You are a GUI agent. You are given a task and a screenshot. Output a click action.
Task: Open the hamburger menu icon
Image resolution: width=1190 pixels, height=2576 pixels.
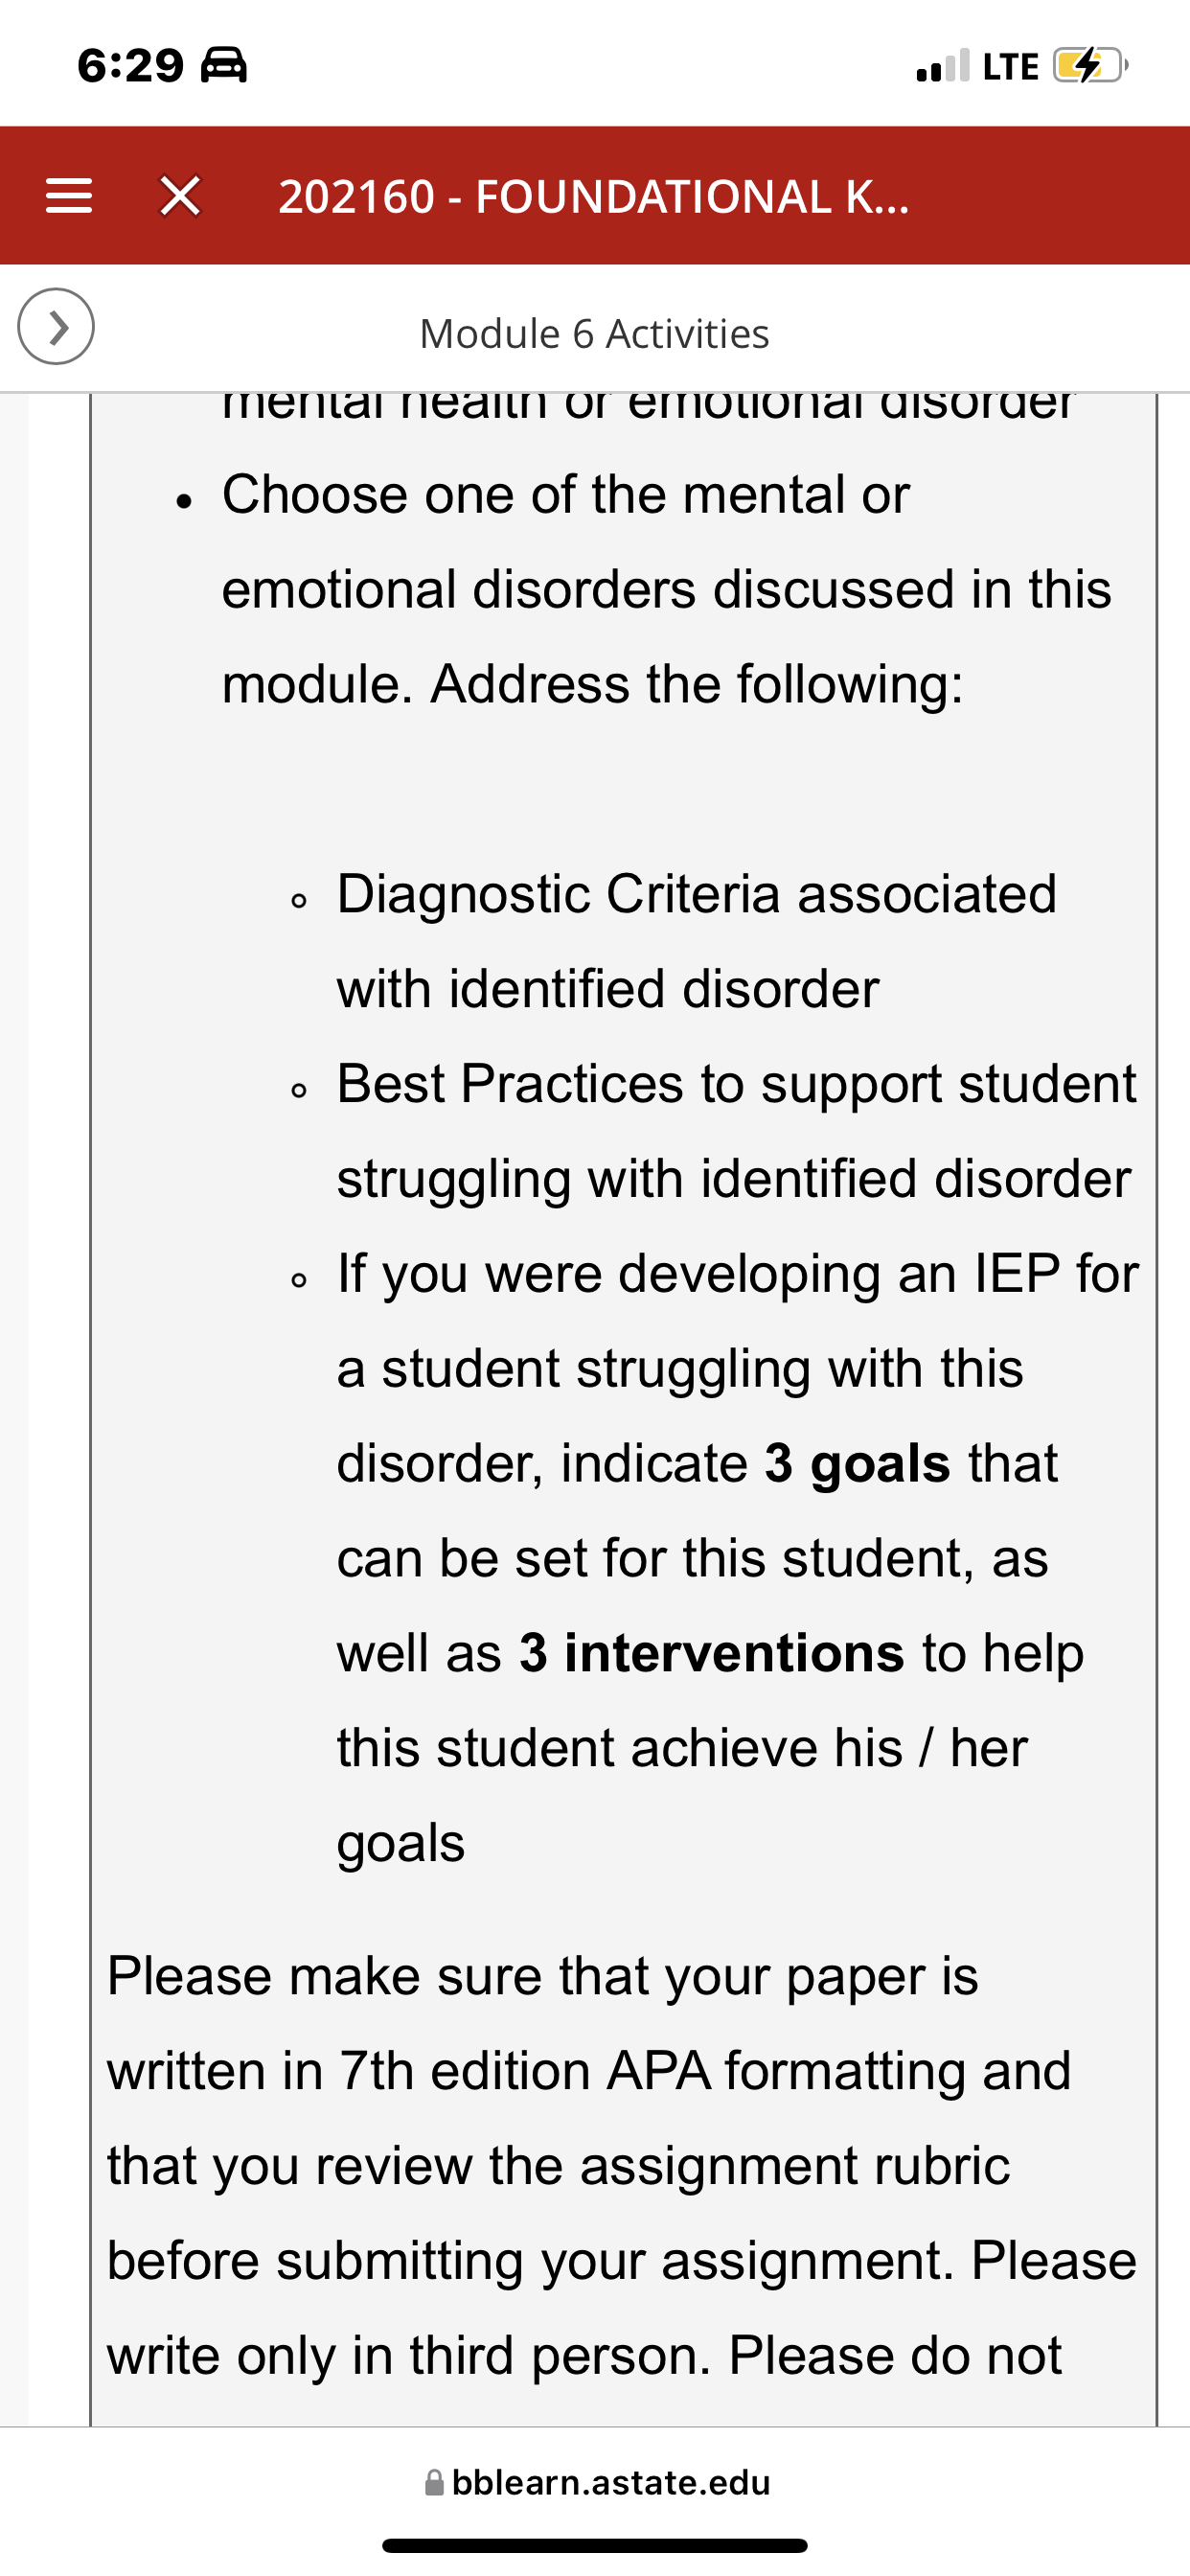[x=69, y=196]
